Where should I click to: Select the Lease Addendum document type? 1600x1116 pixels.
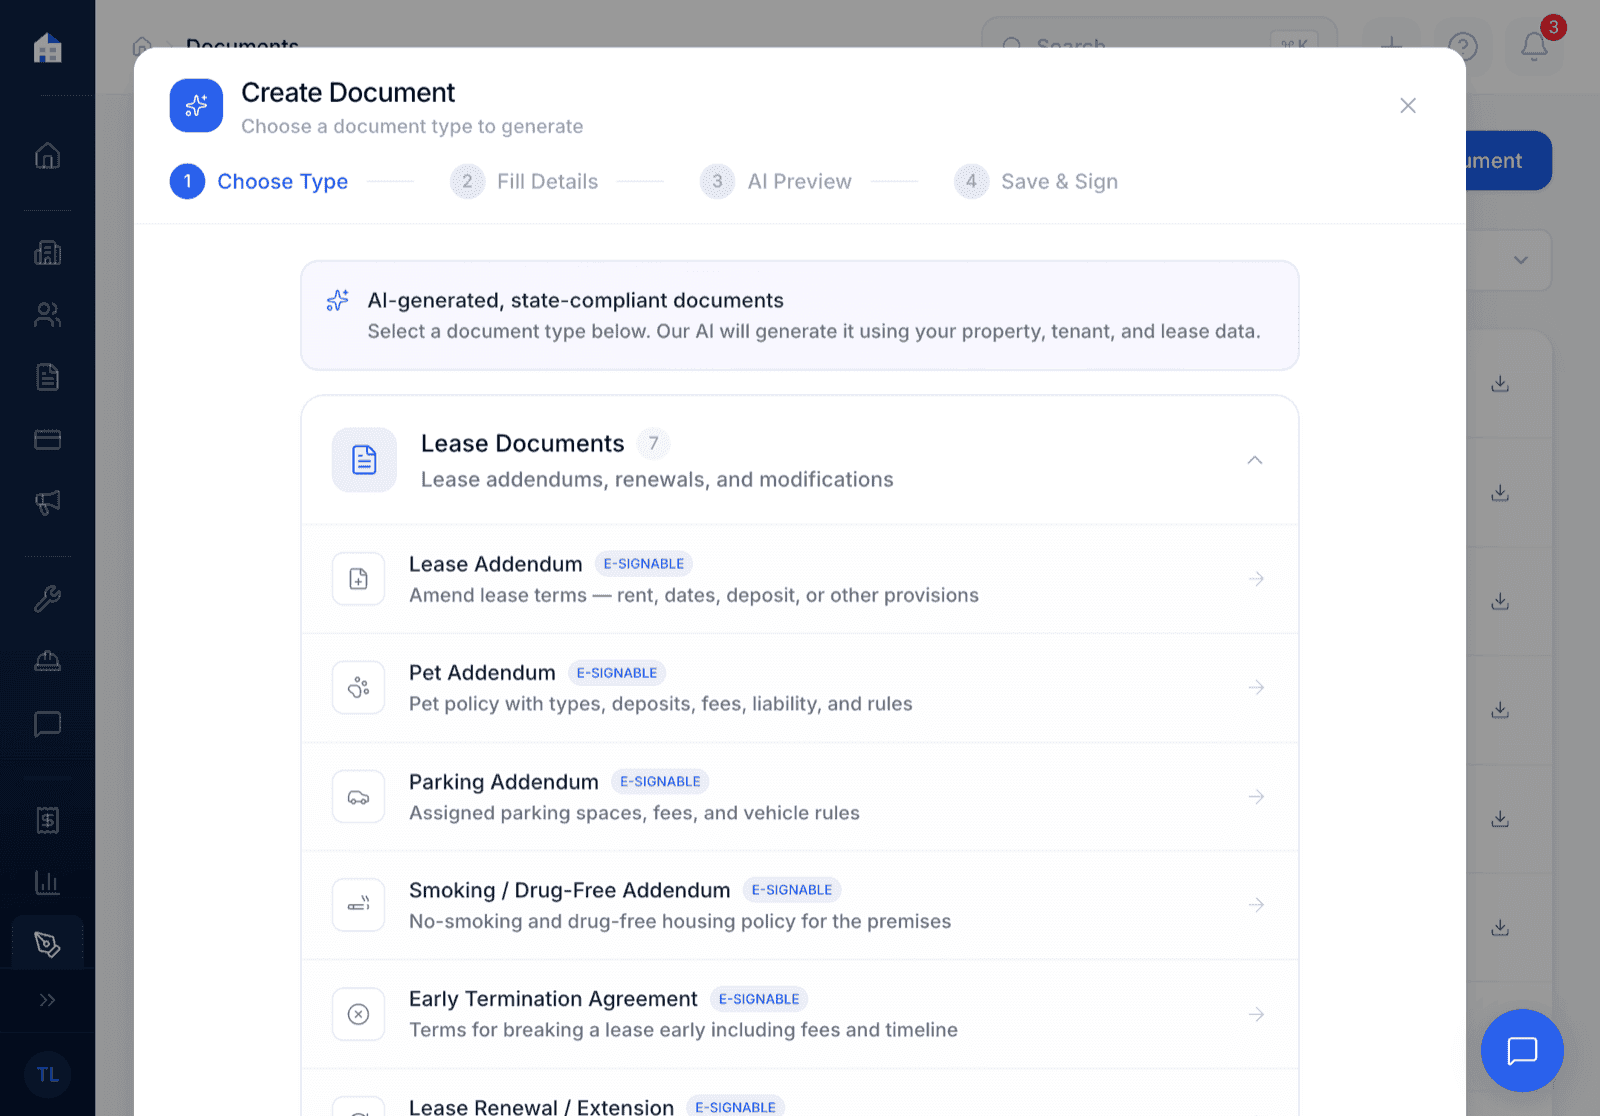(800, 579)
